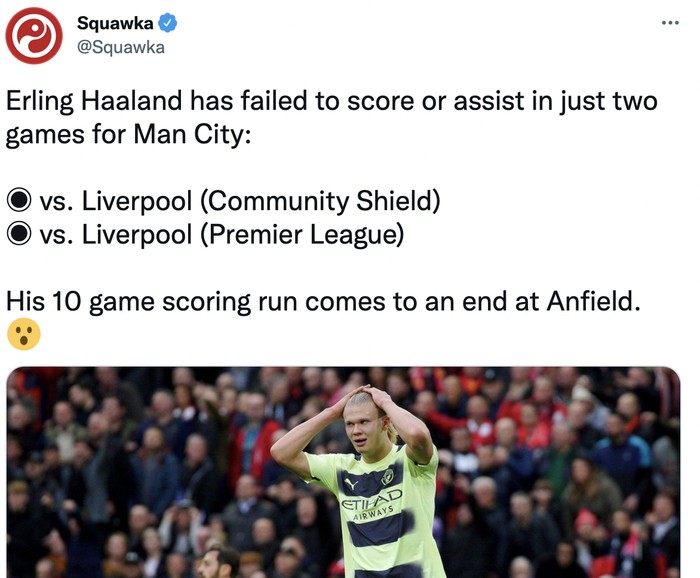Click the text "vs. Liverpool (Premier League)"
Viewport: 700px width, 578px height.
pos(222,235)
